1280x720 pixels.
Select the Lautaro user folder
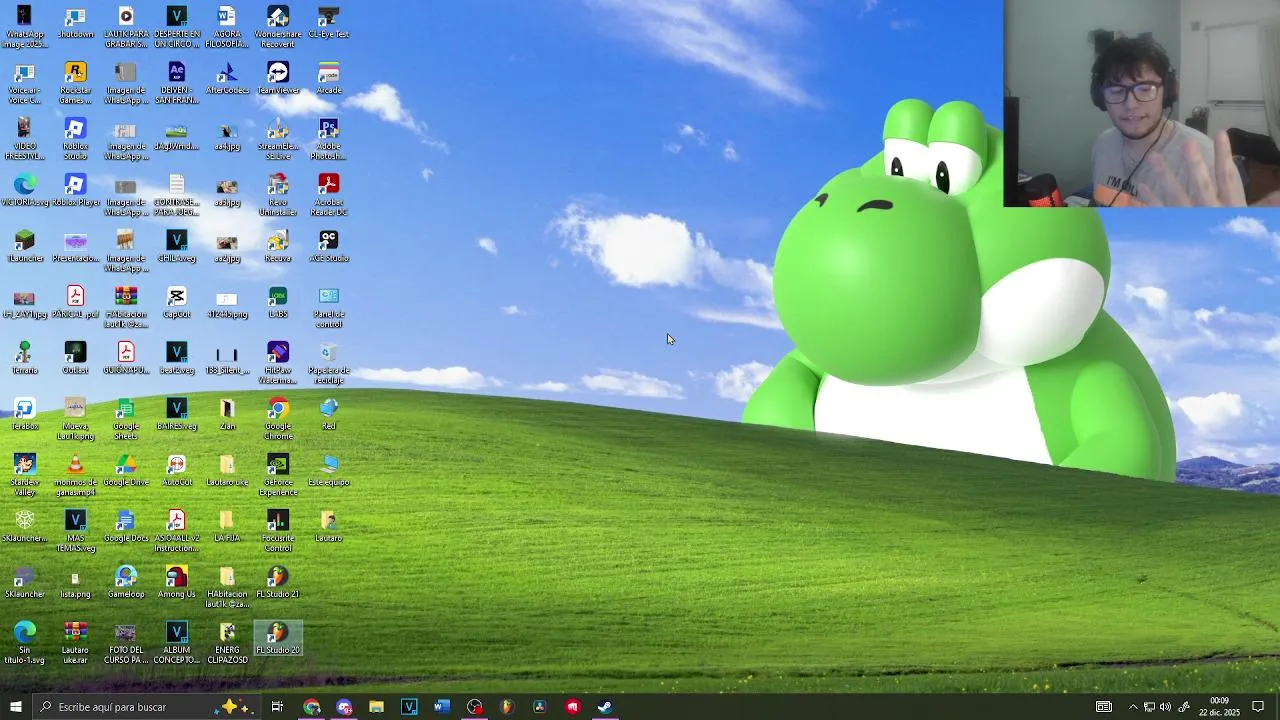[329, 527]
